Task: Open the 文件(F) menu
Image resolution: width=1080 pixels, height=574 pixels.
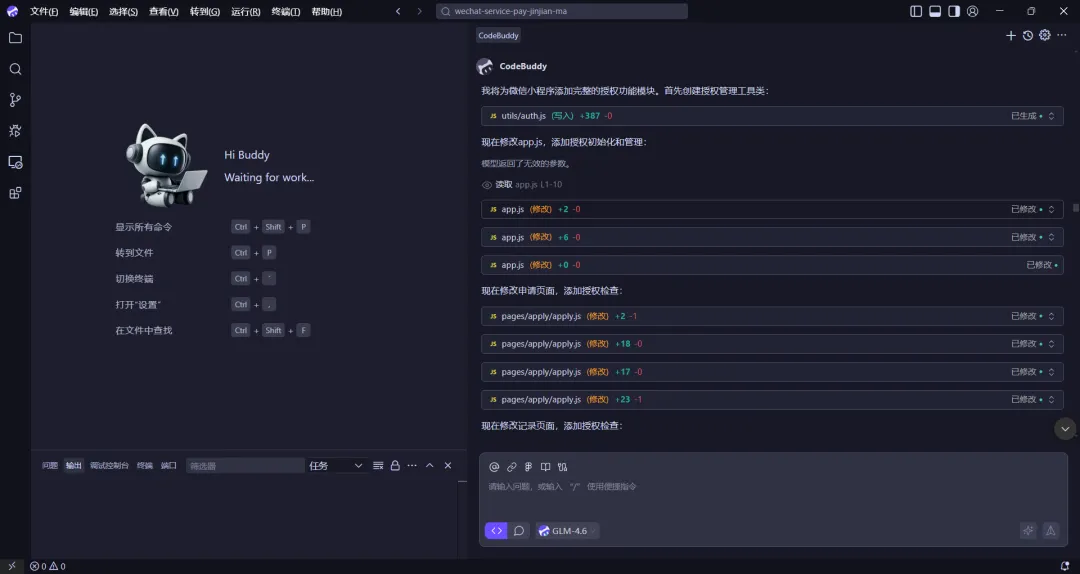Action: pyautogui.click(x=44, y=12)
